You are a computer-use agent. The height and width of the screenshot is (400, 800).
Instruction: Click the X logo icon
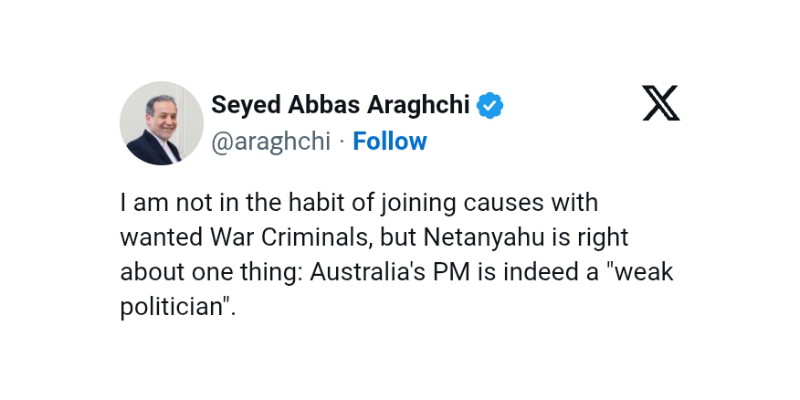[661, 103]
